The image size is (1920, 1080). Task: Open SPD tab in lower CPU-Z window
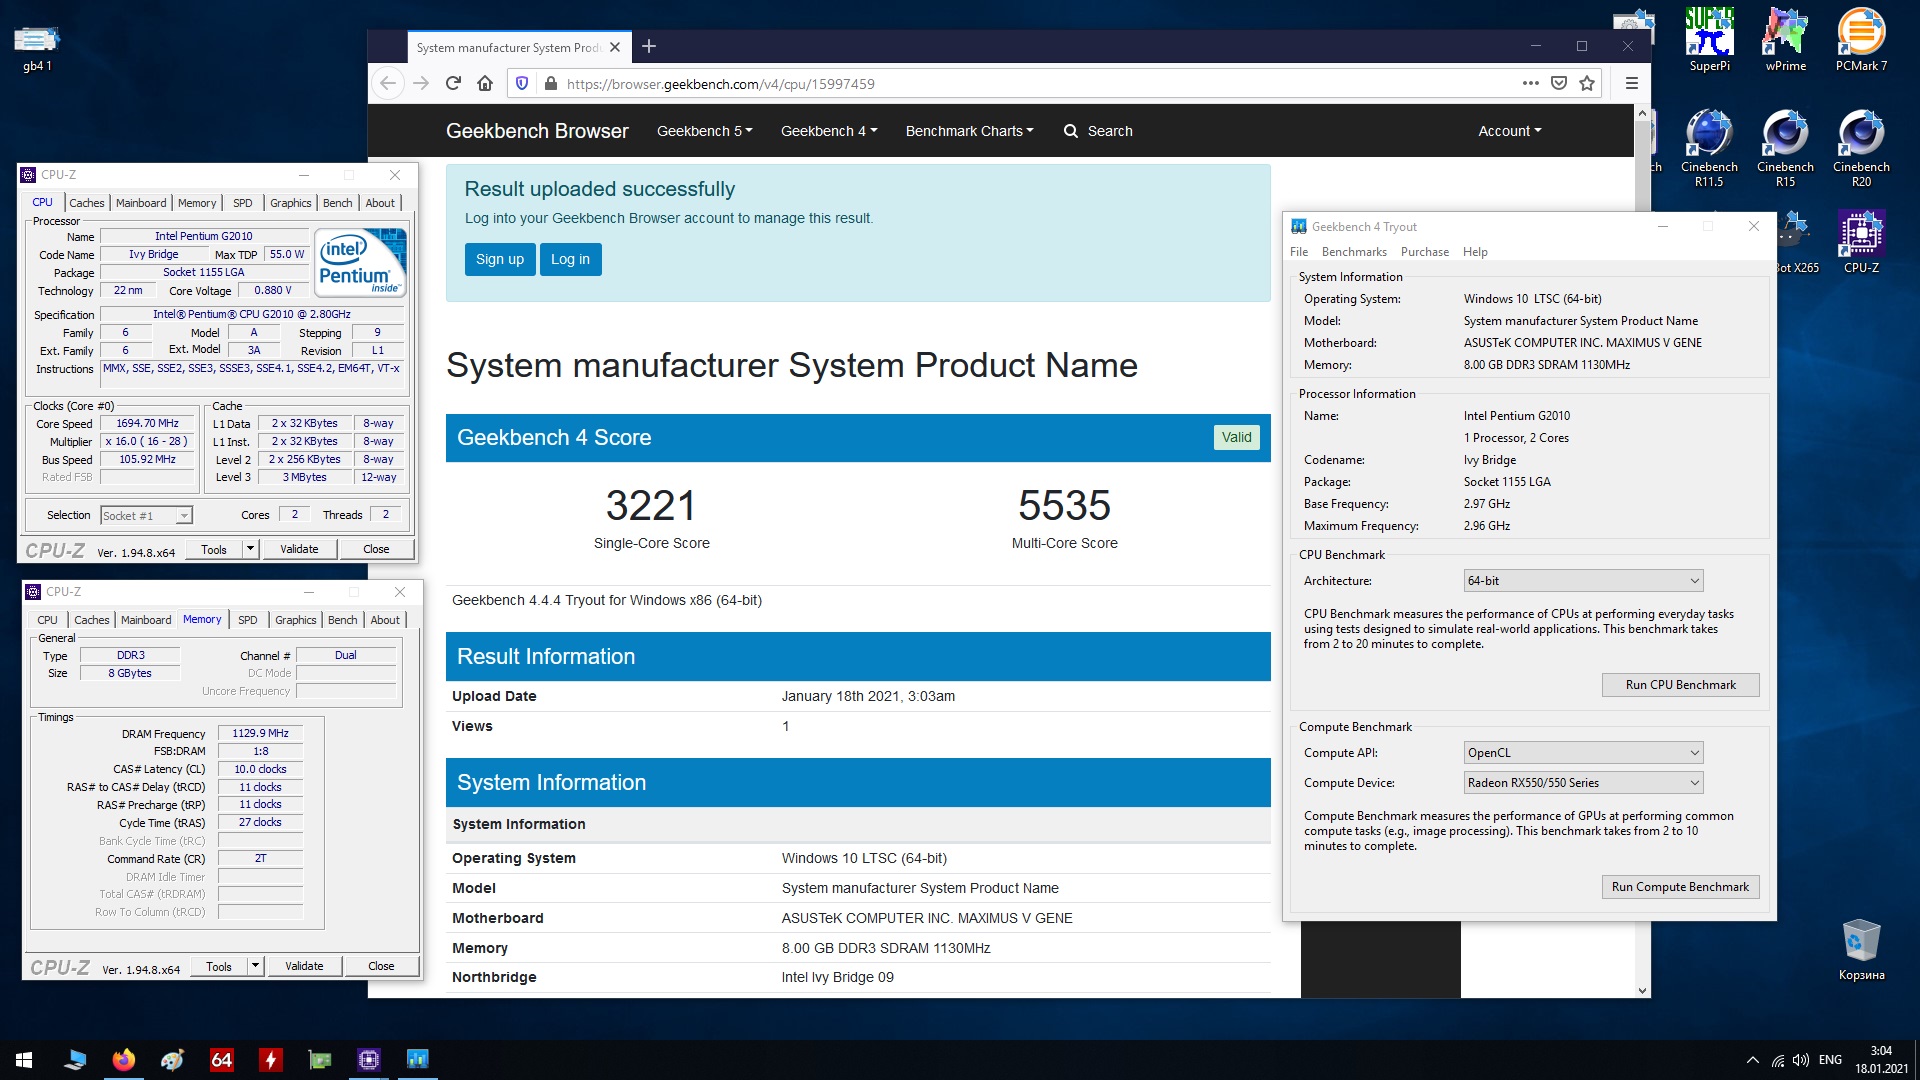248,620
